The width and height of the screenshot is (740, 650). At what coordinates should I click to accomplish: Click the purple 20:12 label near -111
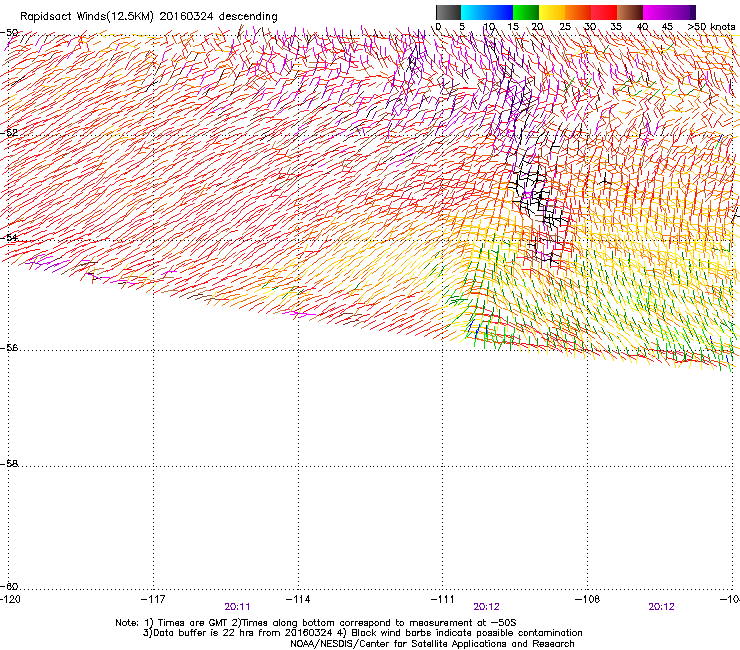click(486, 607)
